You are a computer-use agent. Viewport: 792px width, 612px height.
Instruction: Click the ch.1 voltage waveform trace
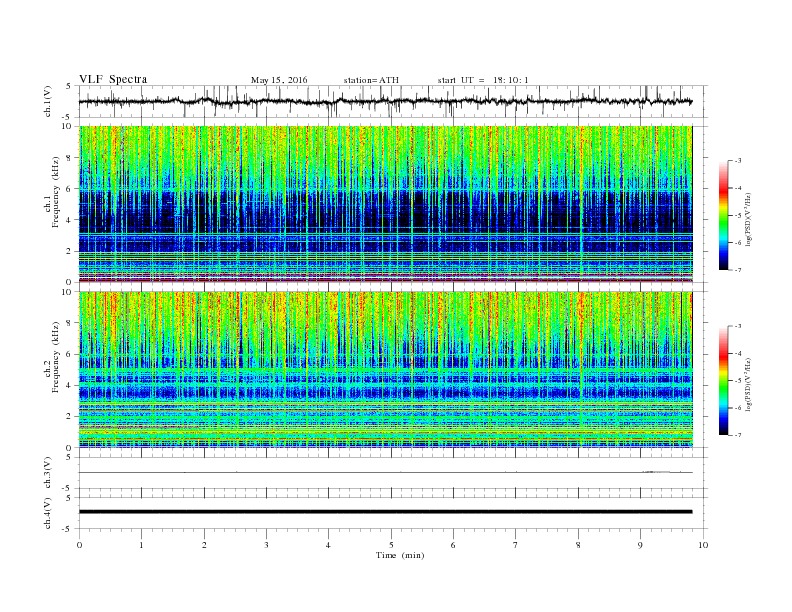point(386,101)
